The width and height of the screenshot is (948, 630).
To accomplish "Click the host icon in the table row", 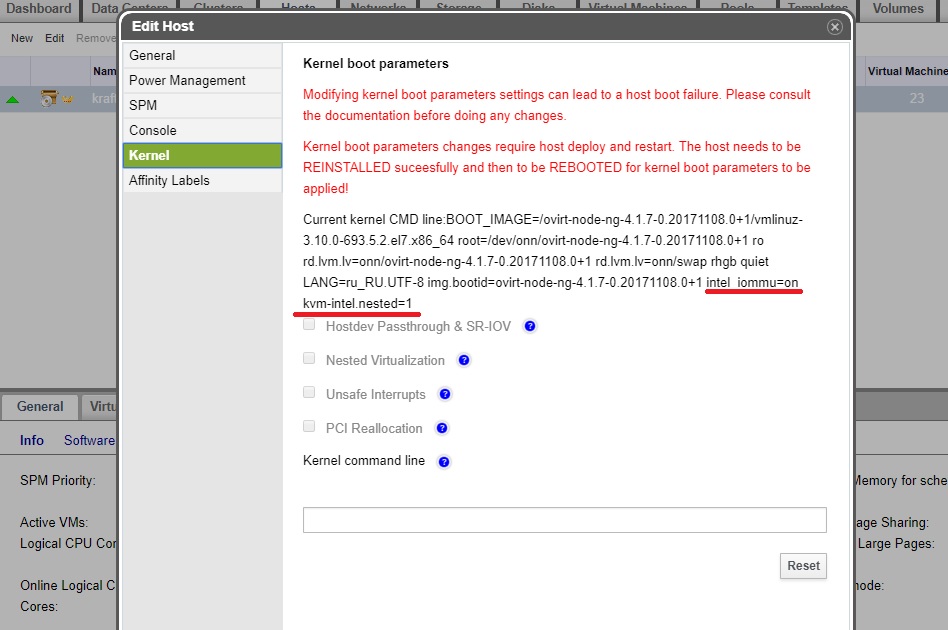I will (x=49, y=99).
